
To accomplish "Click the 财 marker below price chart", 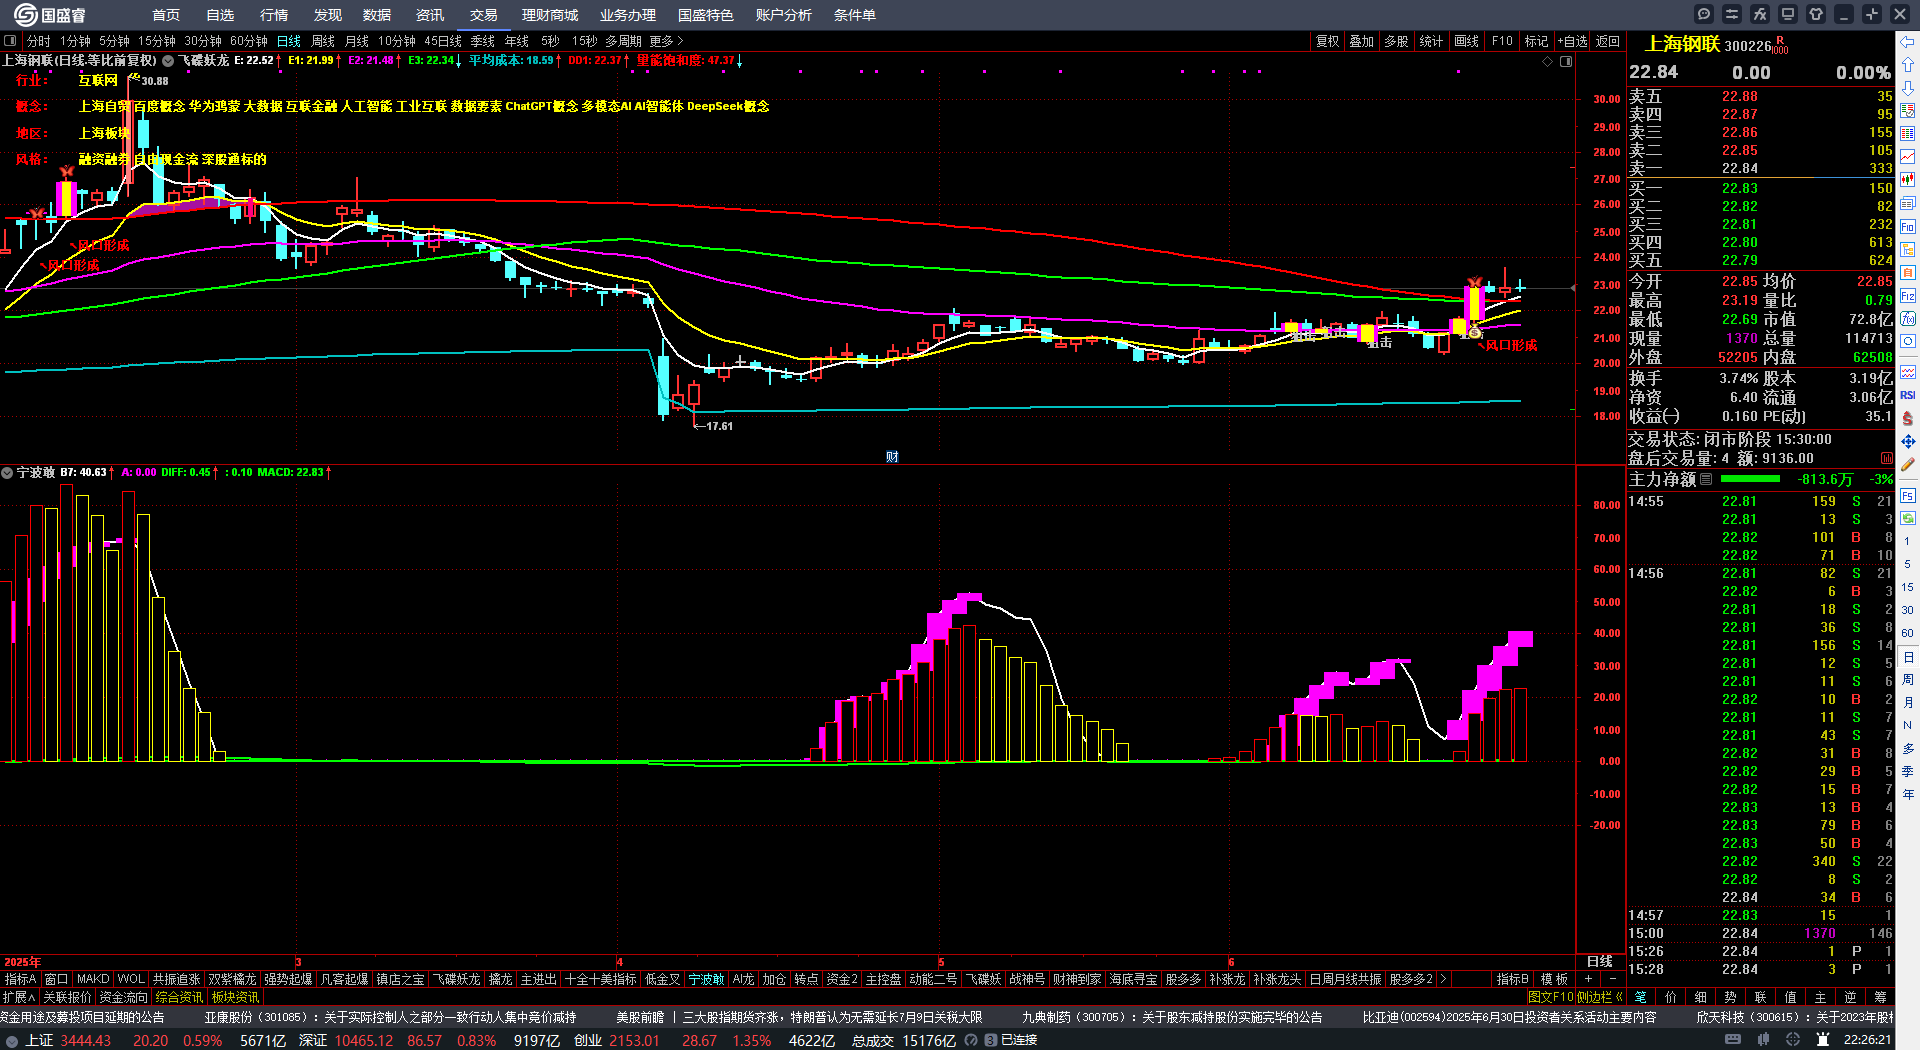I will (892, 457).
